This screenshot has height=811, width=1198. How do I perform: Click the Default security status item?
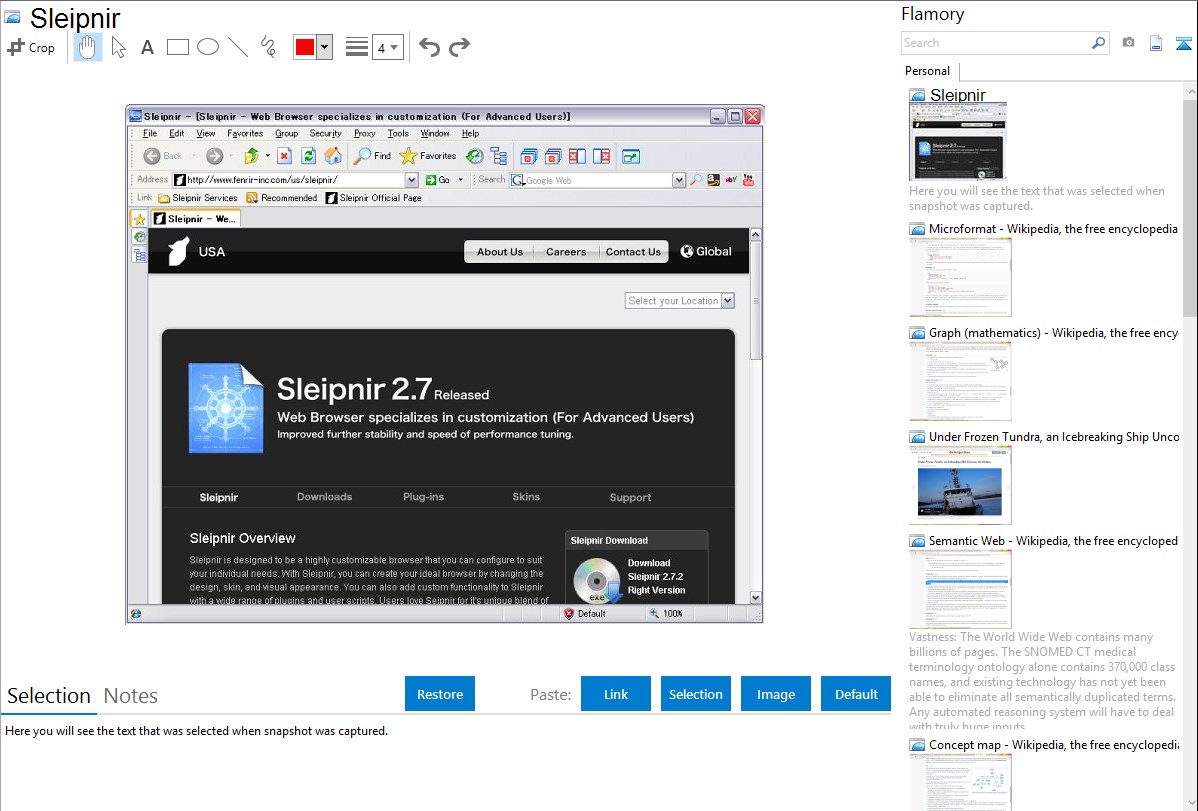point(584,614)
